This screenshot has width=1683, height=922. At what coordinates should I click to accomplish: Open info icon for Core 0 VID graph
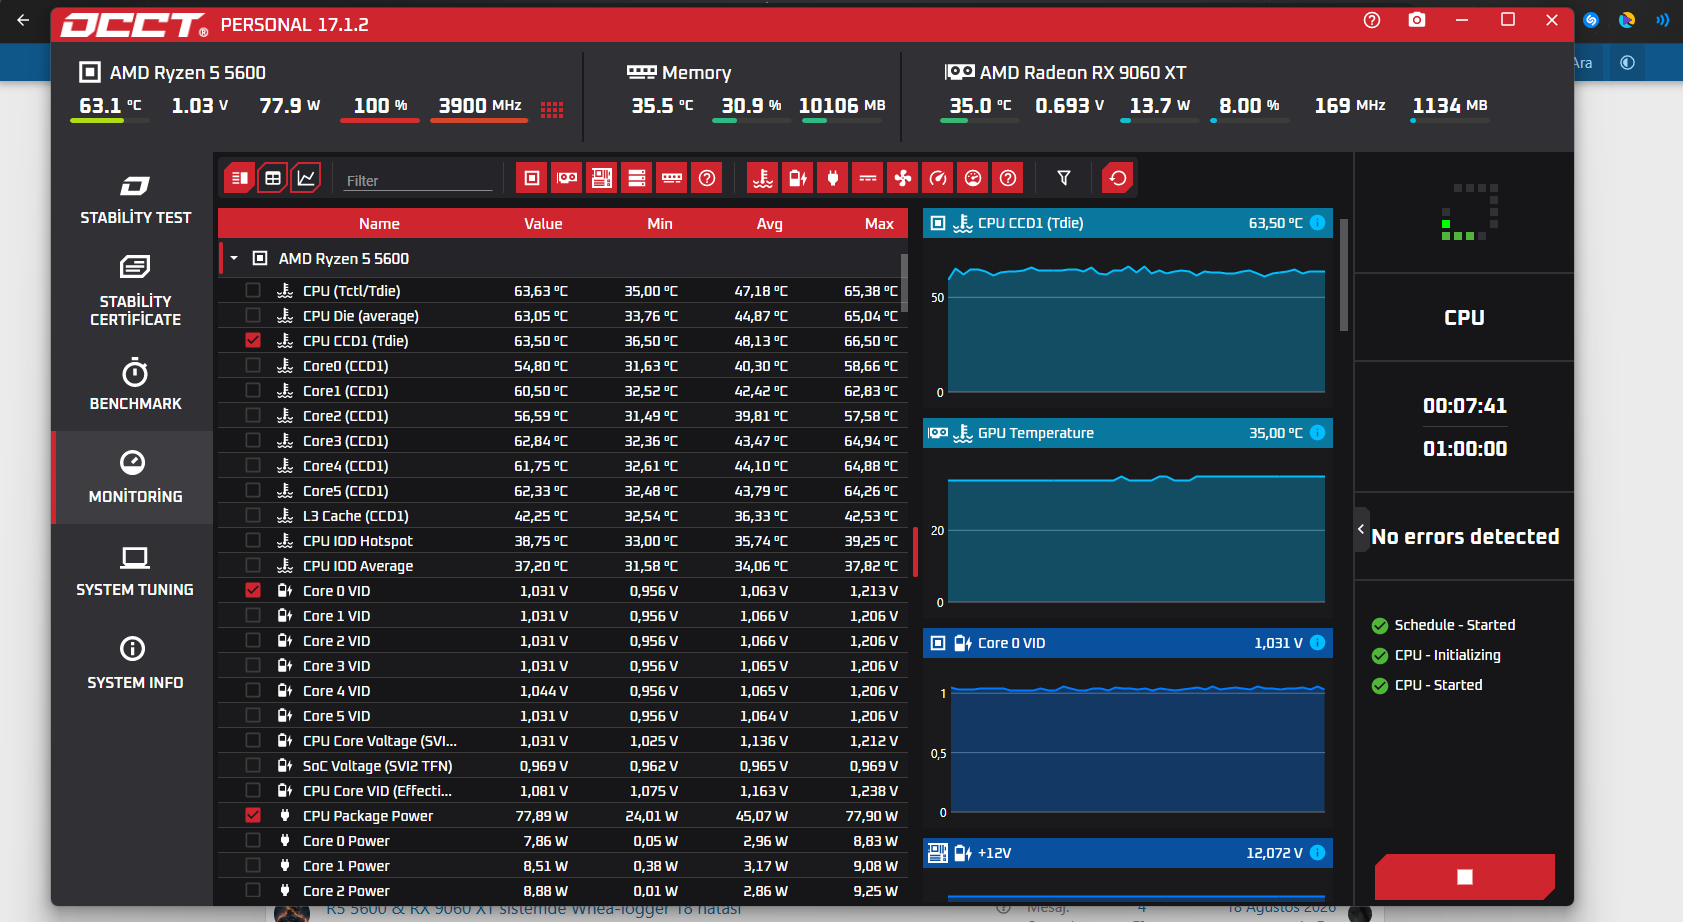click(x=1318, y=643)
